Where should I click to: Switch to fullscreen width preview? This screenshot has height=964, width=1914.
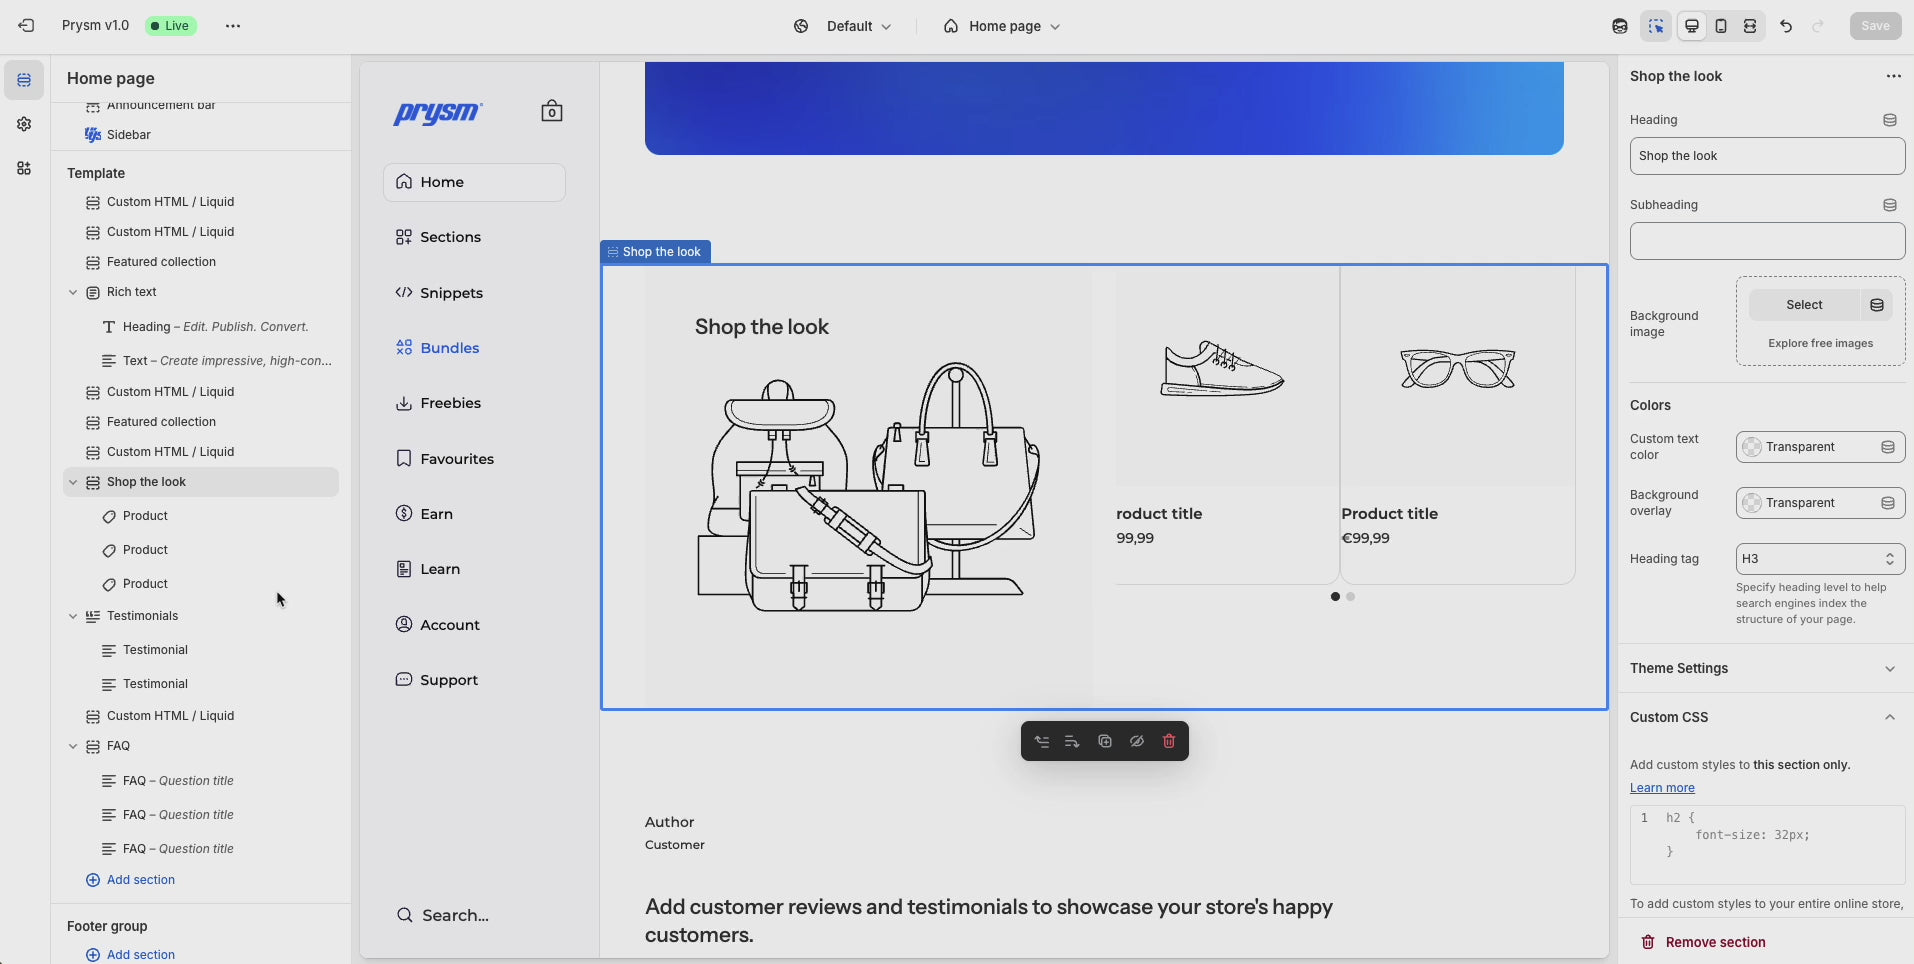pyautogui.click(x=1750, y=26)
